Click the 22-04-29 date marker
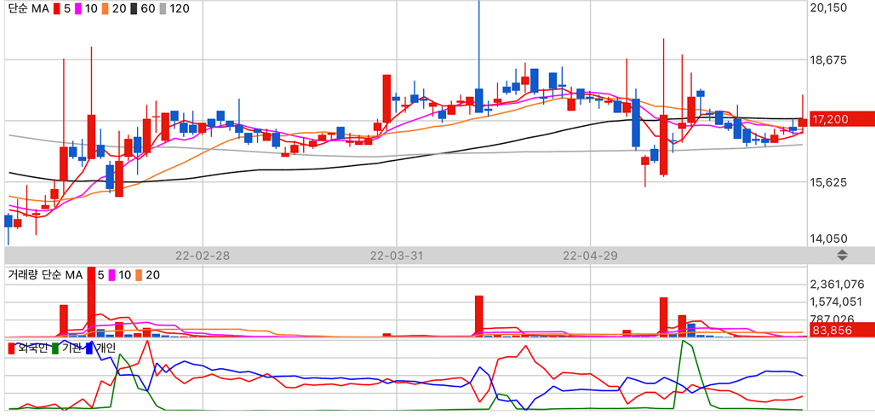This screenshot has width=875, height=417. (590, 256)
